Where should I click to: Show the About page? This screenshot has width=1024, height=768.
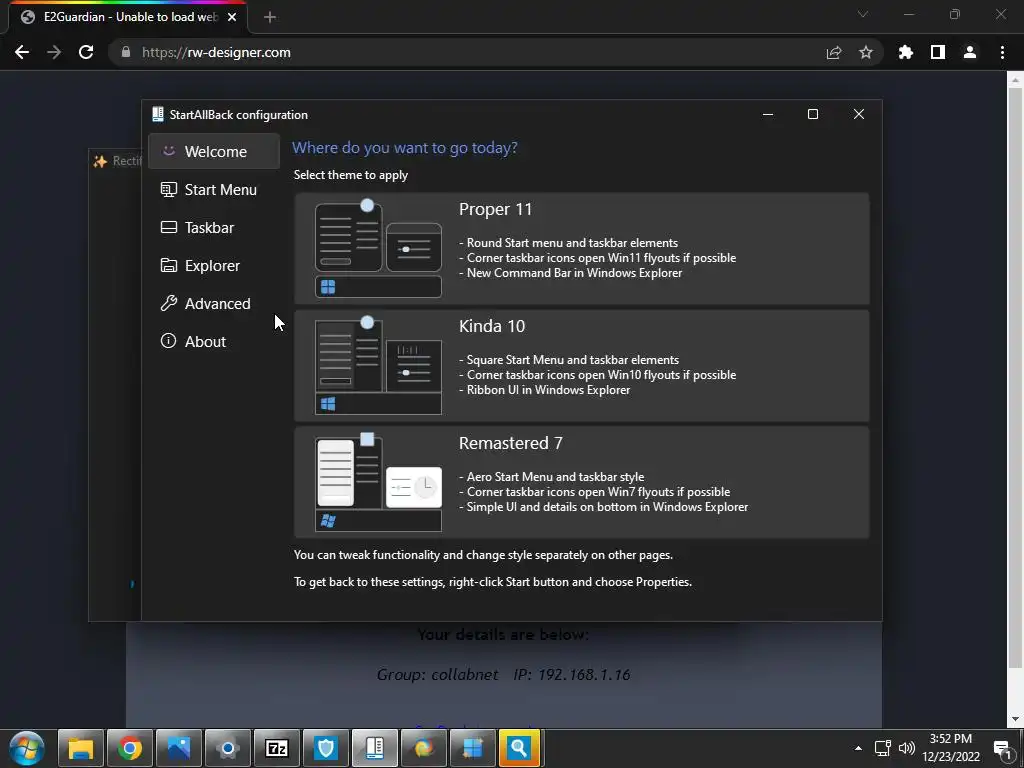coord(214,341)
